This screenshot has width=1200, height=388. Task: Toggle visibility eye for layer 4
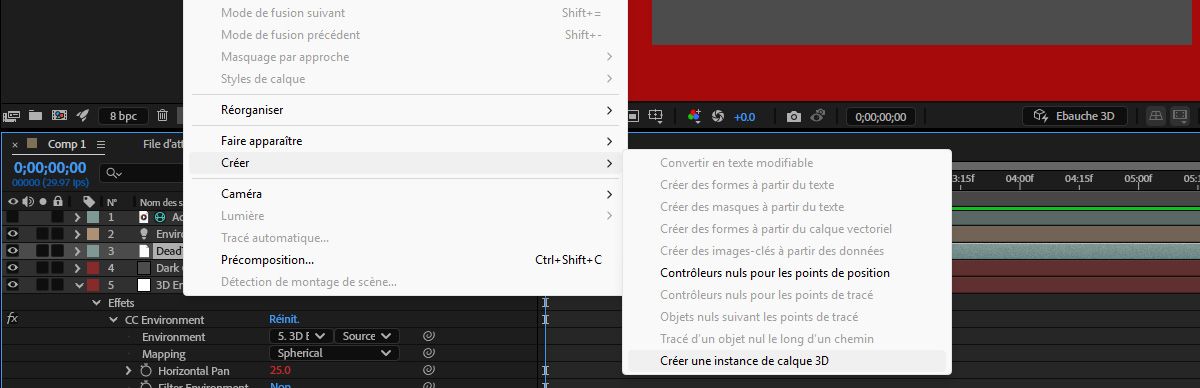(13, 267)
